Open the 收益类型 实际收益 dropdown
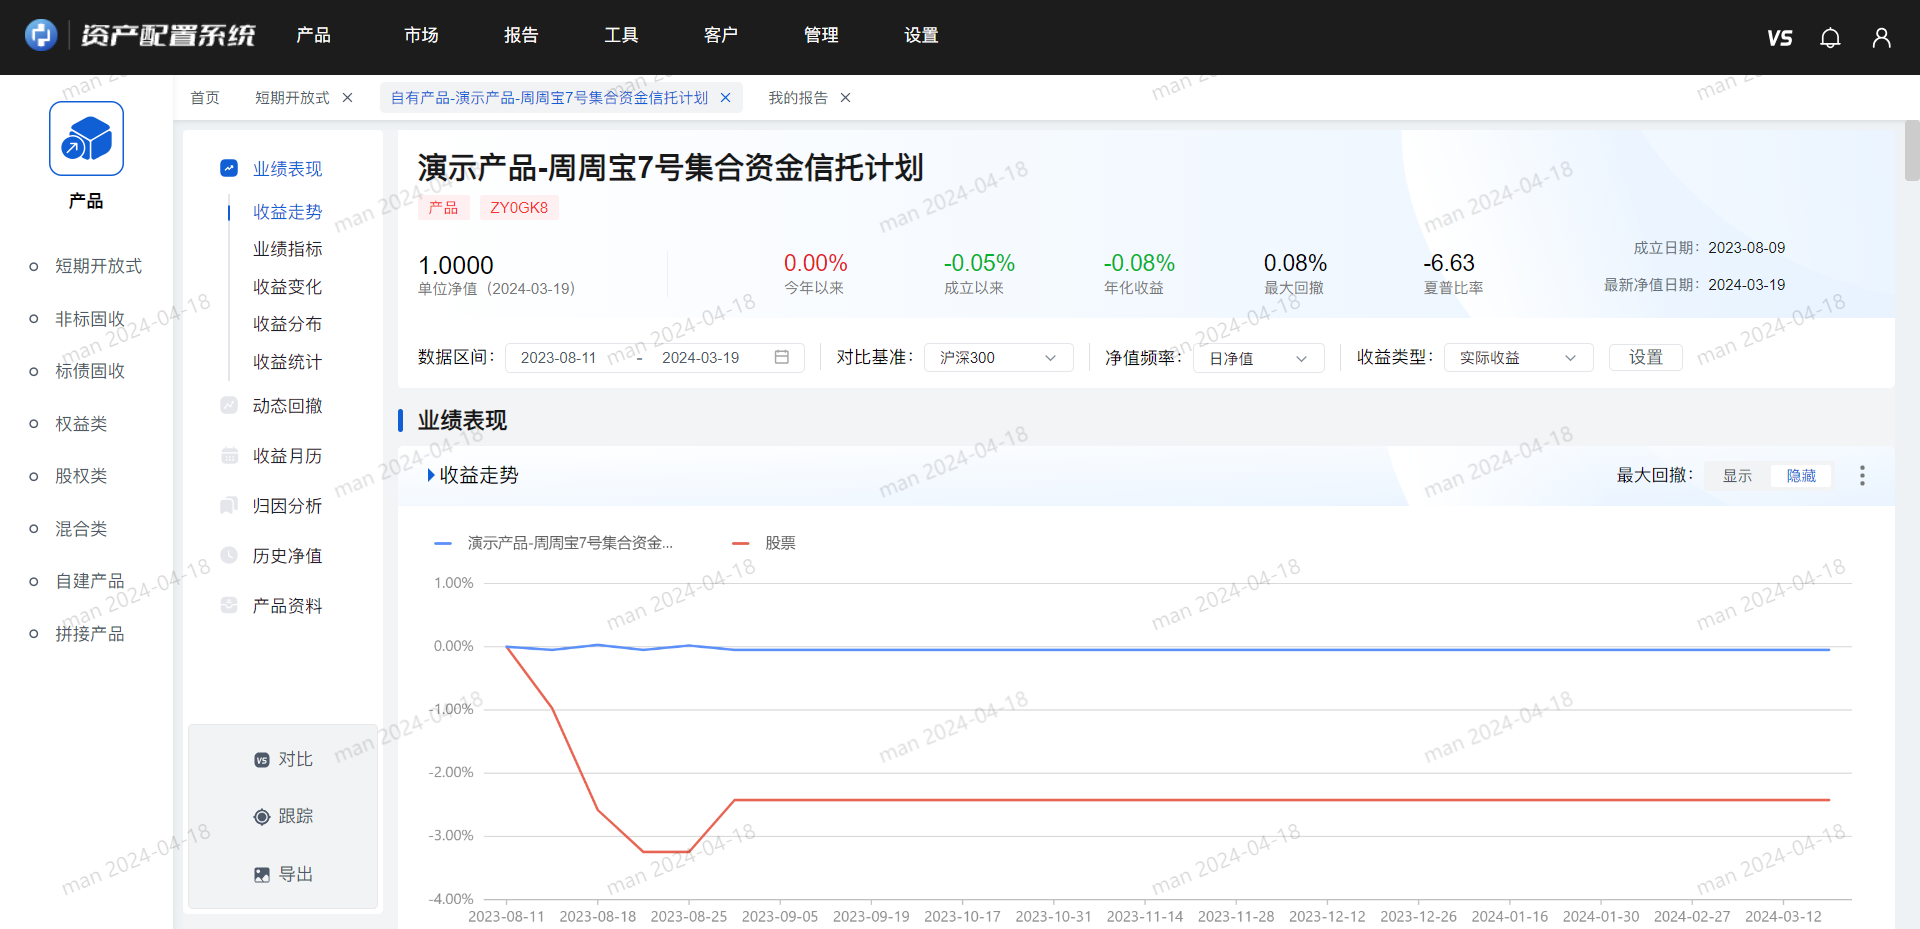 pyautogui.click(x=1518, y=357)
